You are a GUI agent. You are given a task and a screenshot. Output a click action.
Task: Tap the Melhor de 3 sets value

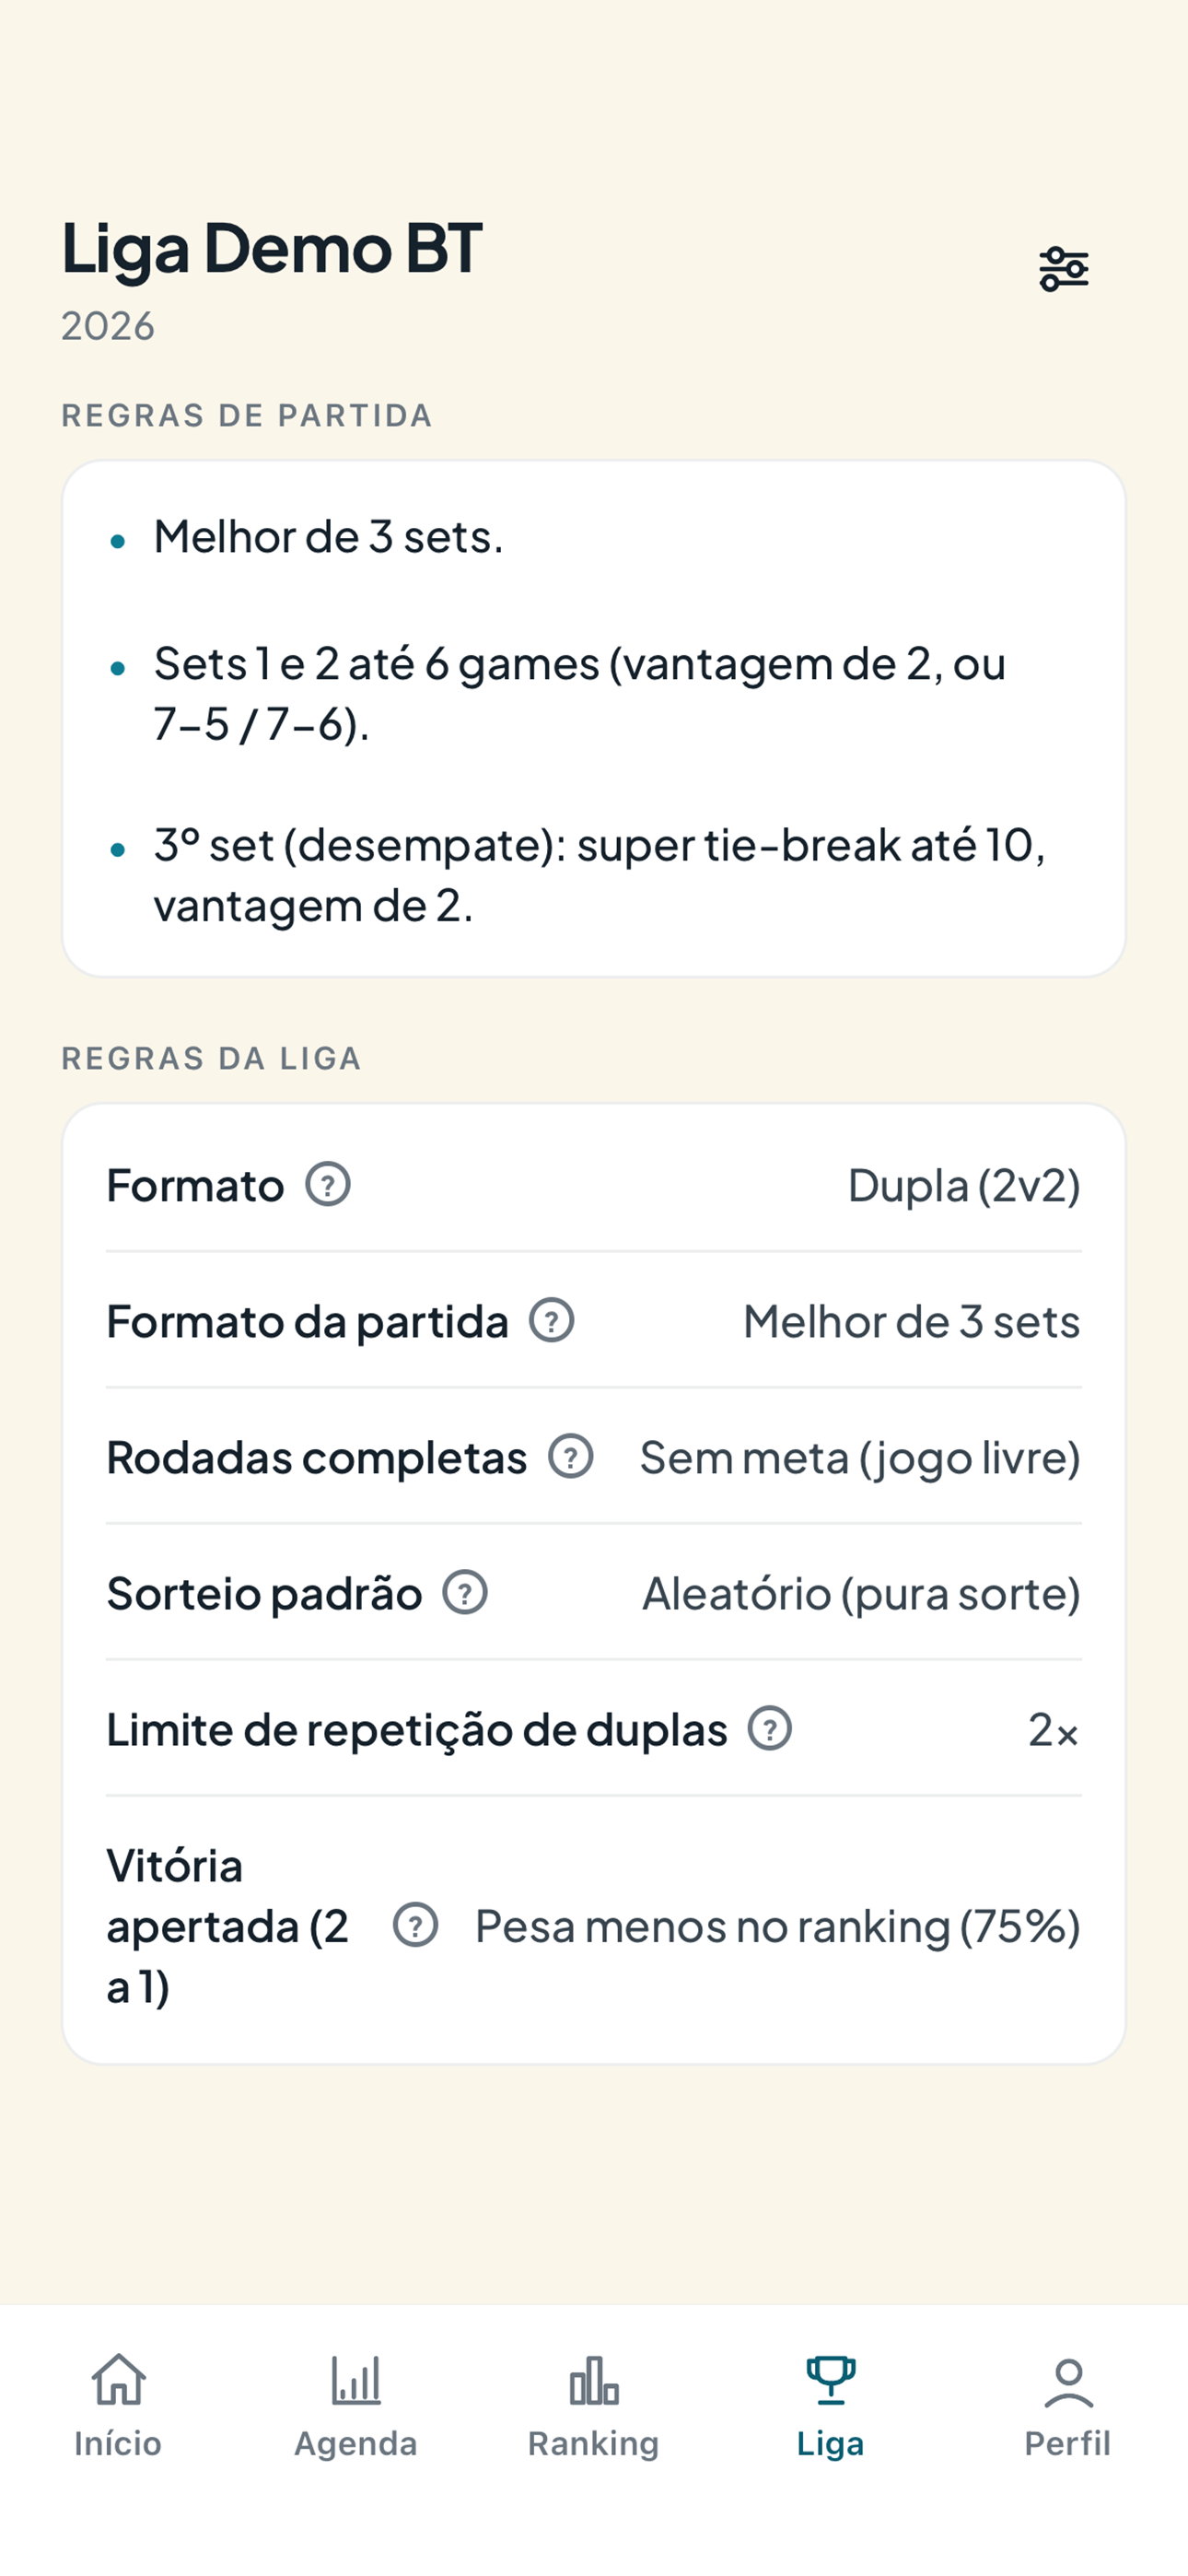[912, 1321]
